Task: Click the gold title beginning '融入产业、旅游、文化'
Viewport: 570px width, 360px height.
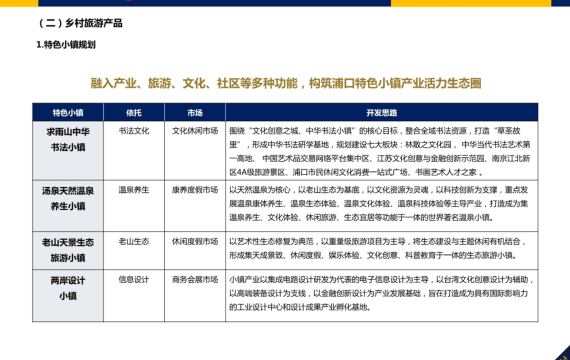Action: click(x=286, y=83)
